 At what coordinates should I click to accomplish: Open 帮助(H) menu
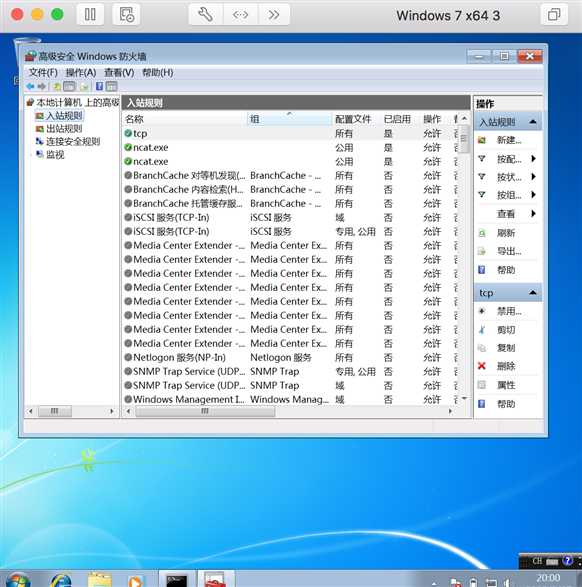click(158, 73)
